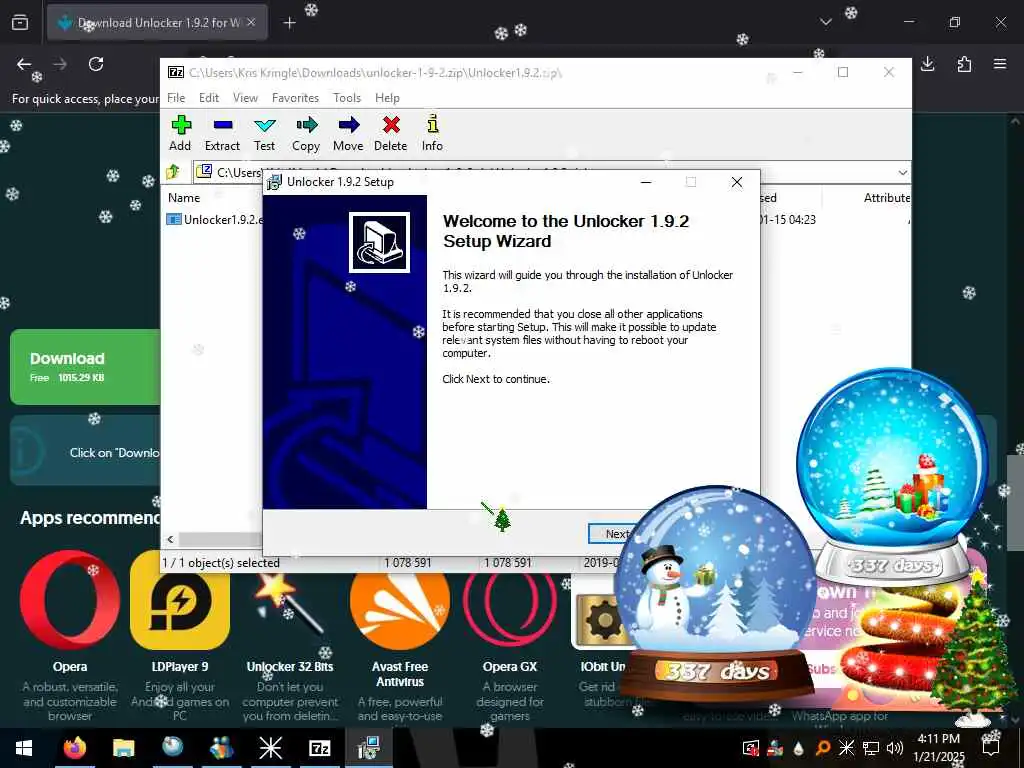Viewport: 1024px width, 768px height.
Task: Switch to Unlocker setup on the taskbar
Action: 368,748
